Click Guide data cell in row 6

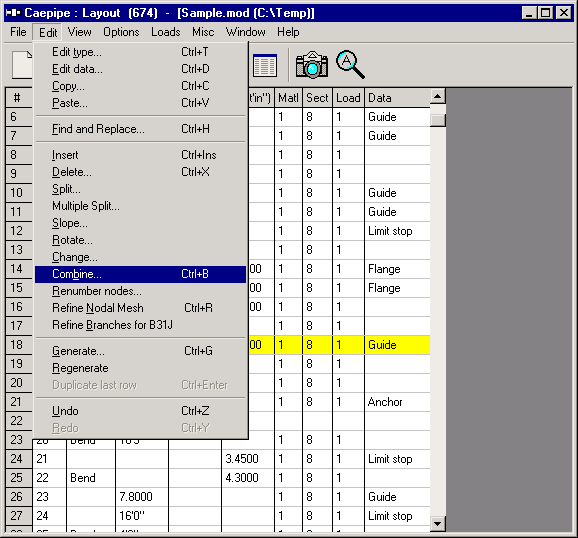pyautogui.click(x=397, y=117)
